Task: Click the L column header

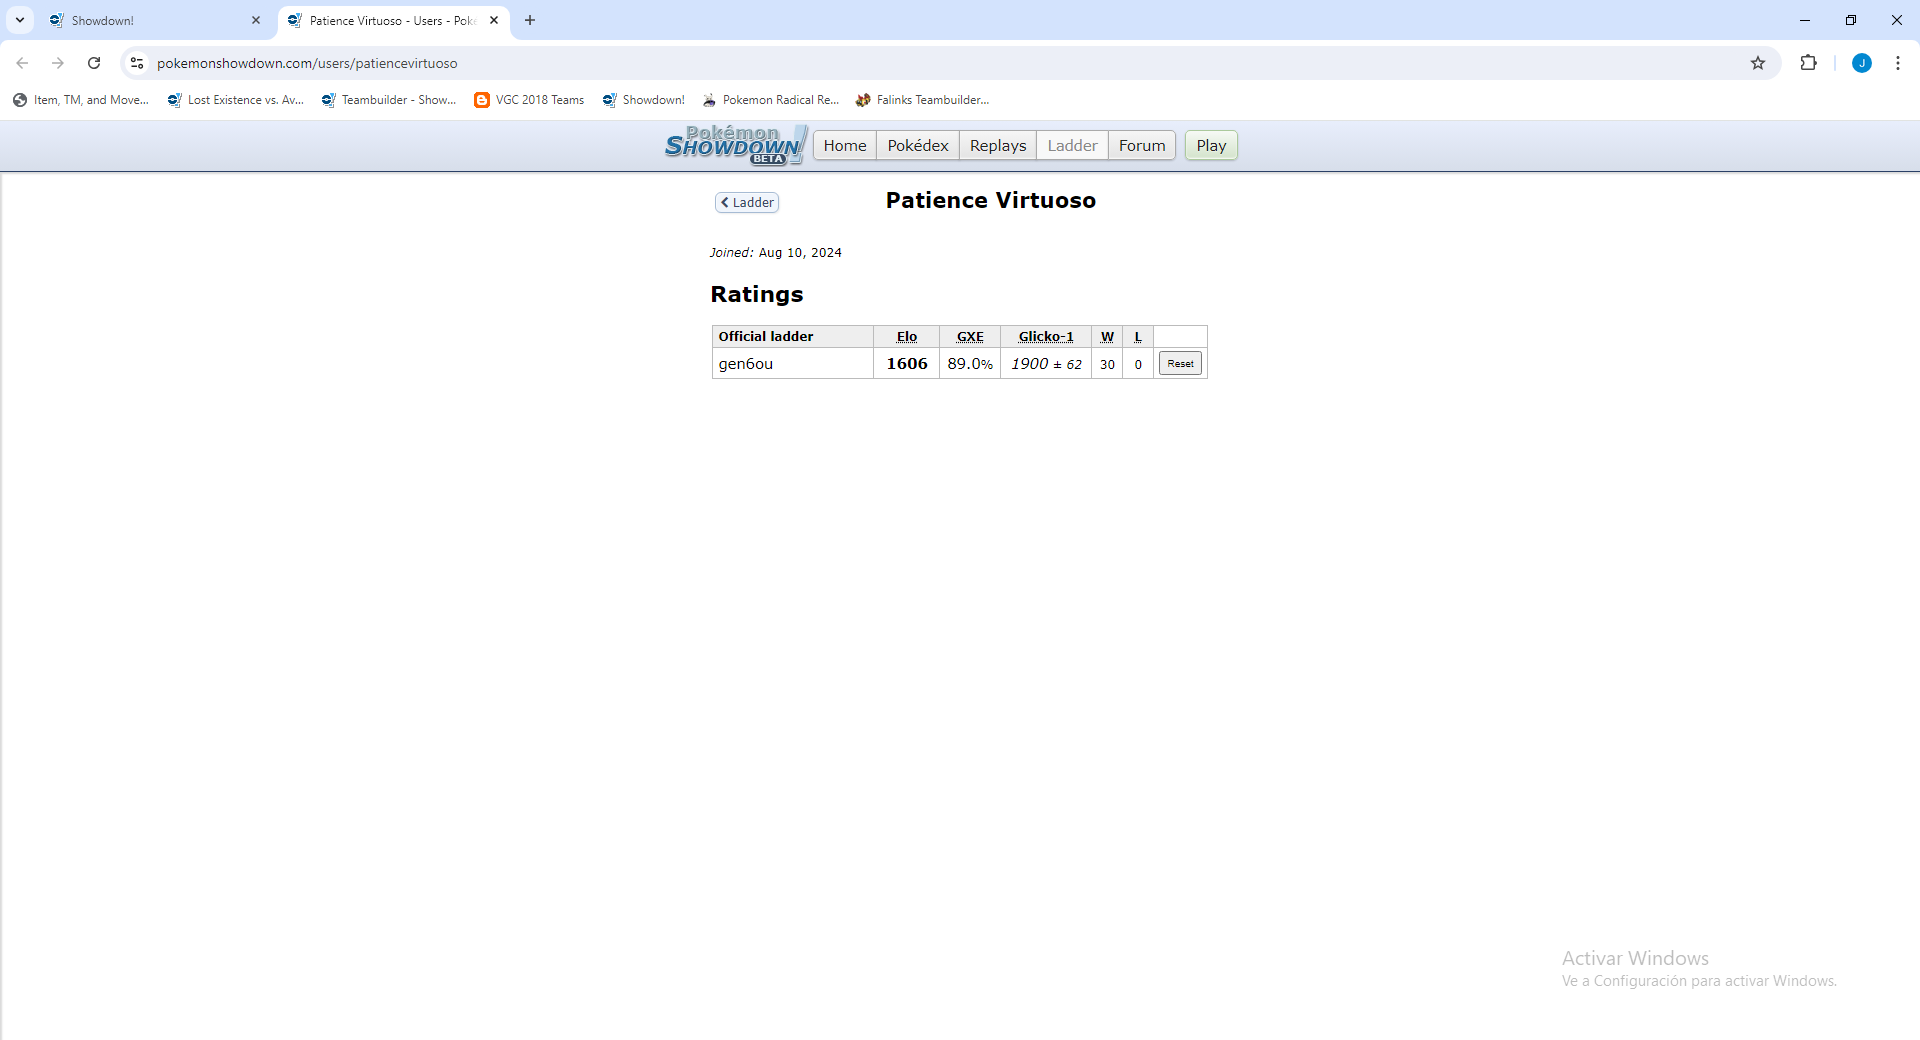Action: tap(1138, 337)
